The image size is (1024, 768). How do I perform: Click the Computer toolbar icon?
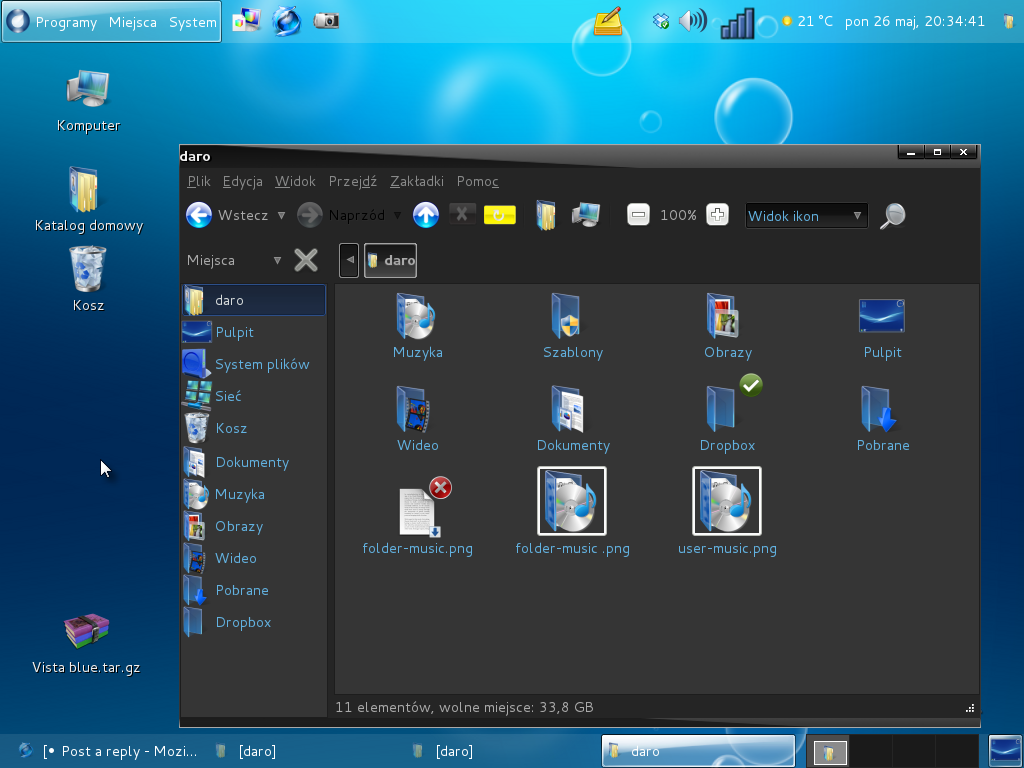point(586,215)
